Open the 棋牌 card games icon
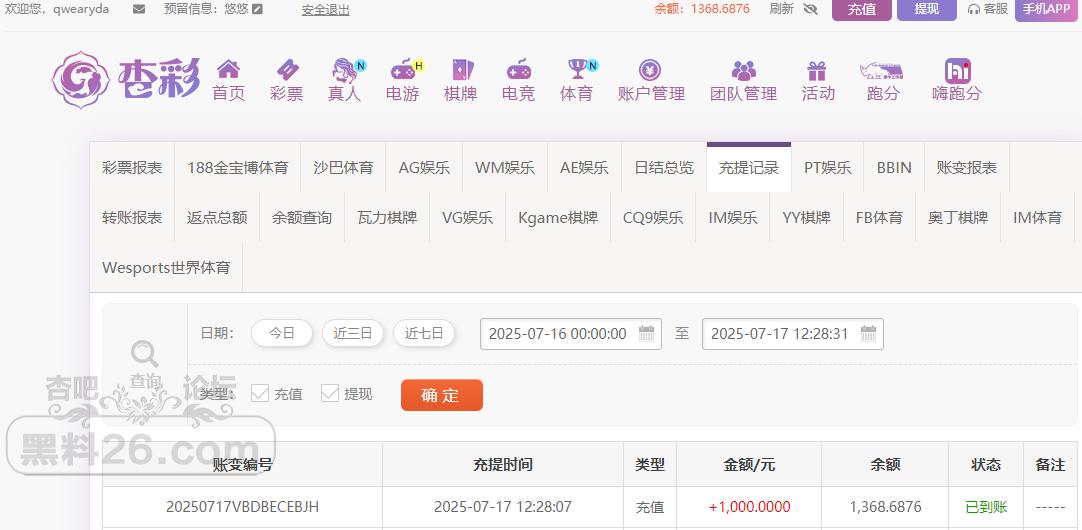The width and height of the screenshot is (1082, 530). pyautogui.click(x=462, y=70)
